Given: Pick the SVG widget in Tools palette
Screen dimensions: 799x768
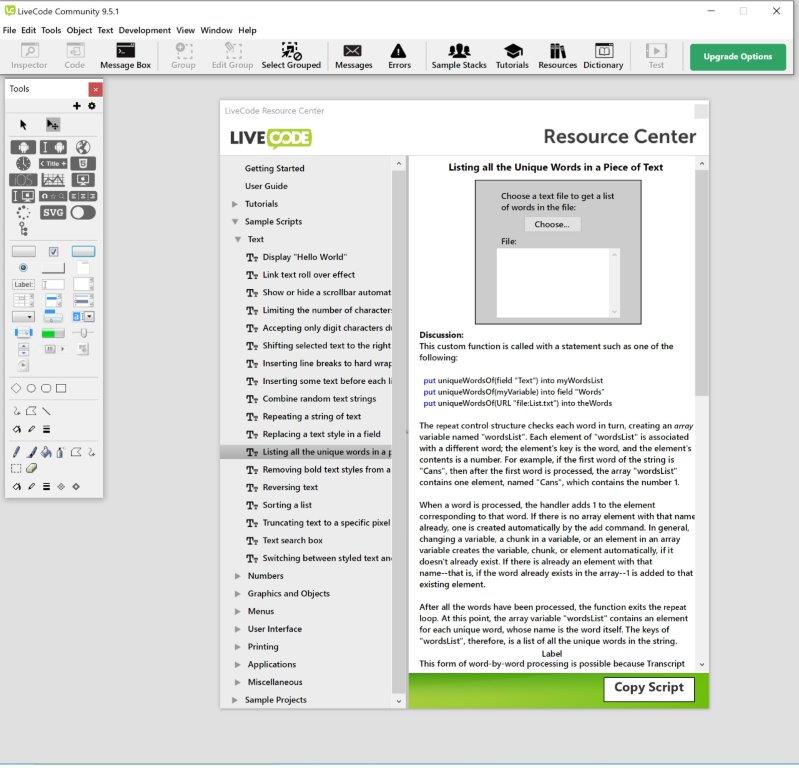Looking at the screenshot, I should click(x=53, y=212).
